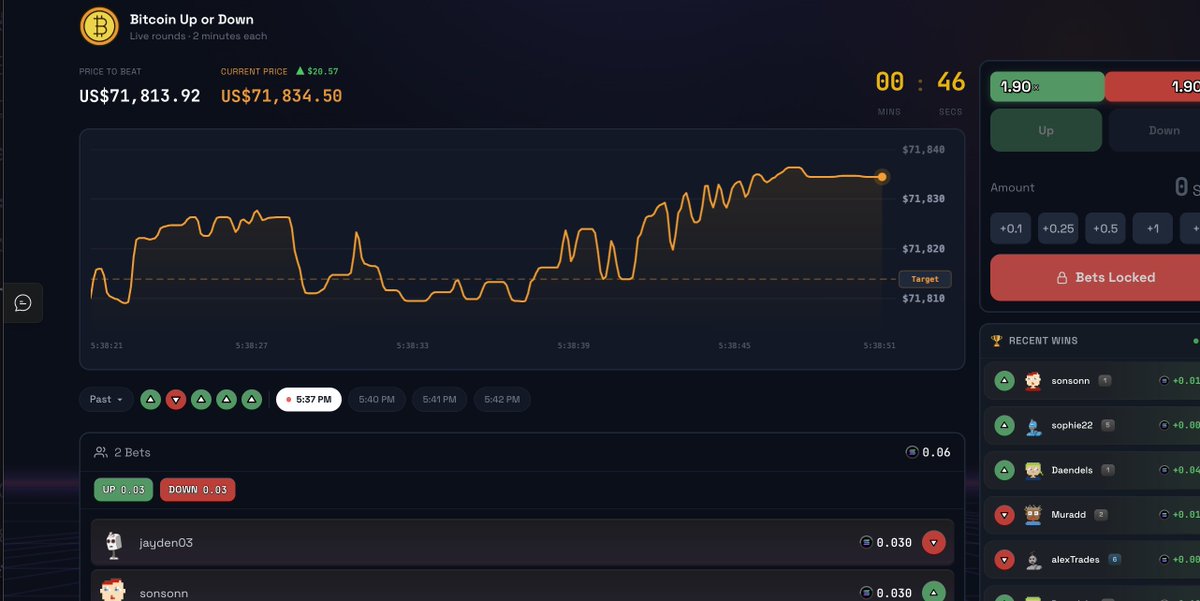
Task: Click the orange current price dot on chart
Action: (x=882, y=177)
